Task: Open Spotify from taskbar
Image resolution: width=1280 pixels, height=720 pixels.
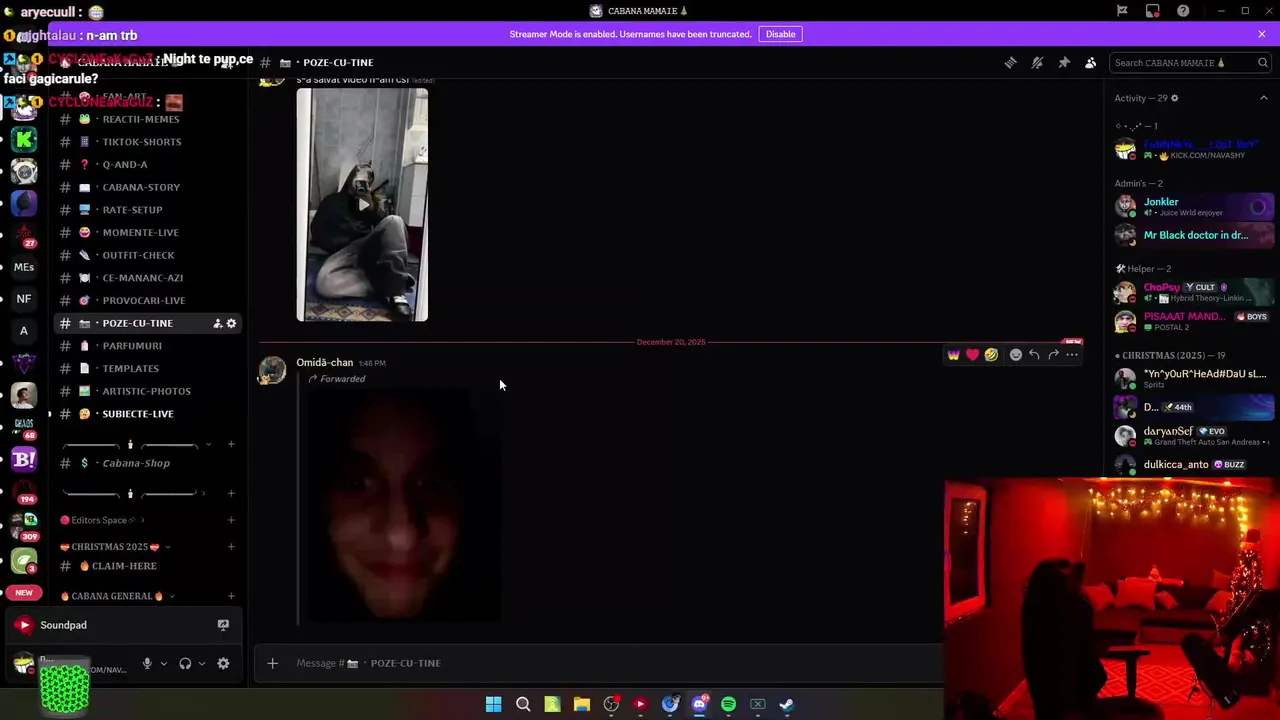Action: [728, 704]
